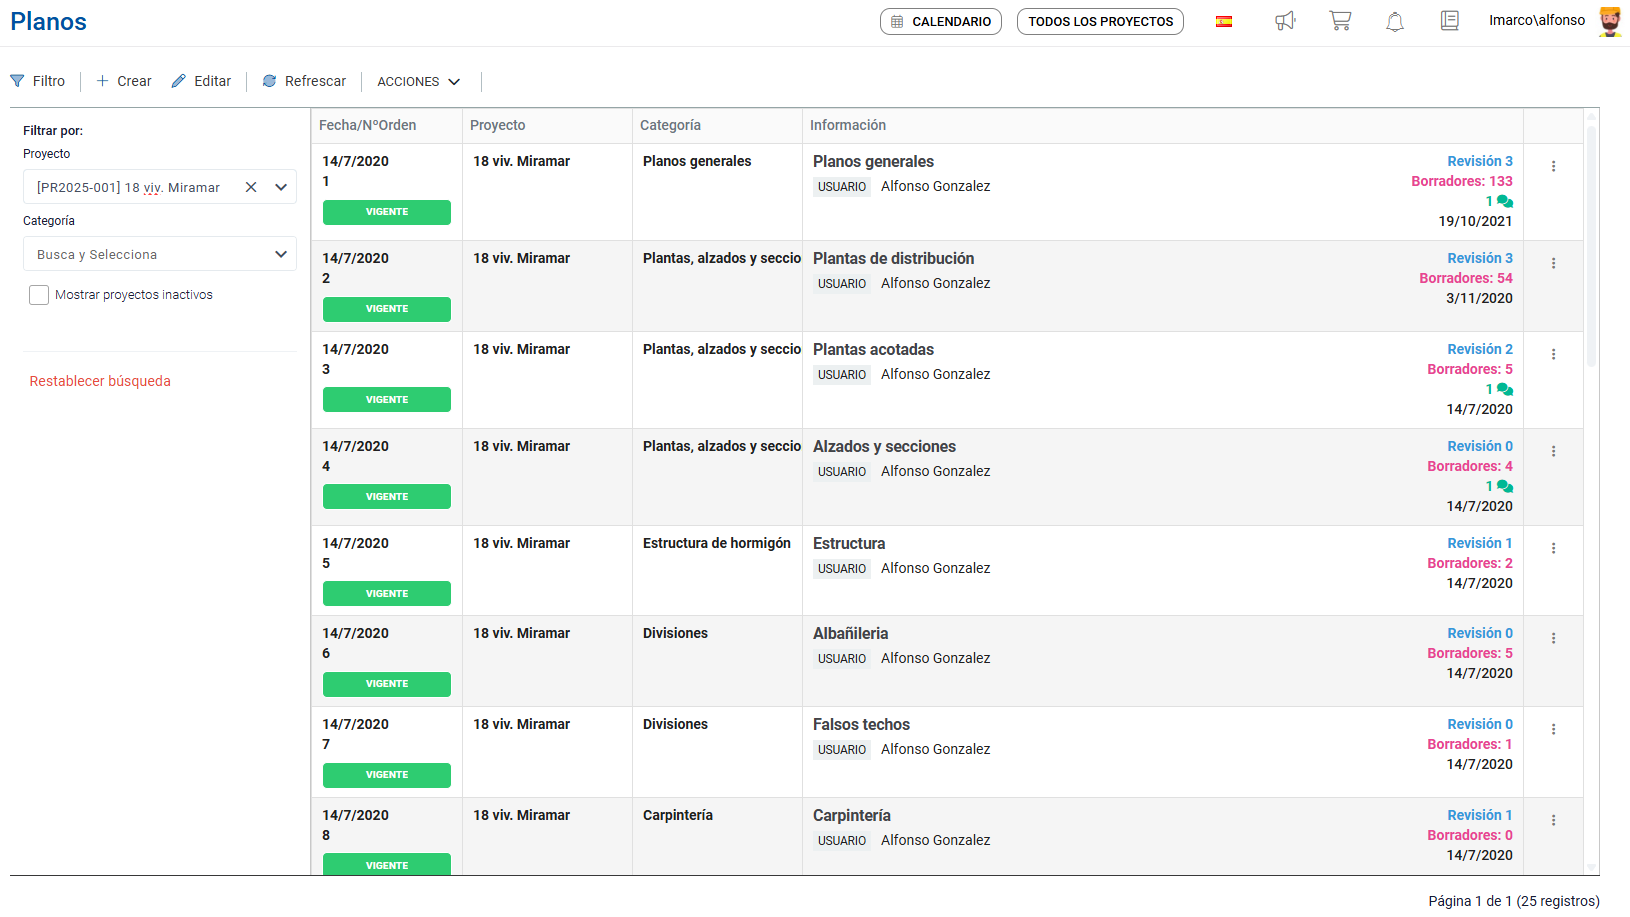Open the news document icon in header
This screenshot has height=917, width=1630.
pyautogui.click(x=1449, y=21)
